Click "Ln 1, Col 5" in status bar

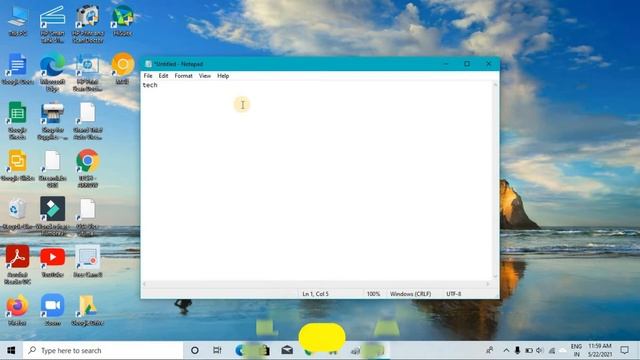click(x=315, y=293)
